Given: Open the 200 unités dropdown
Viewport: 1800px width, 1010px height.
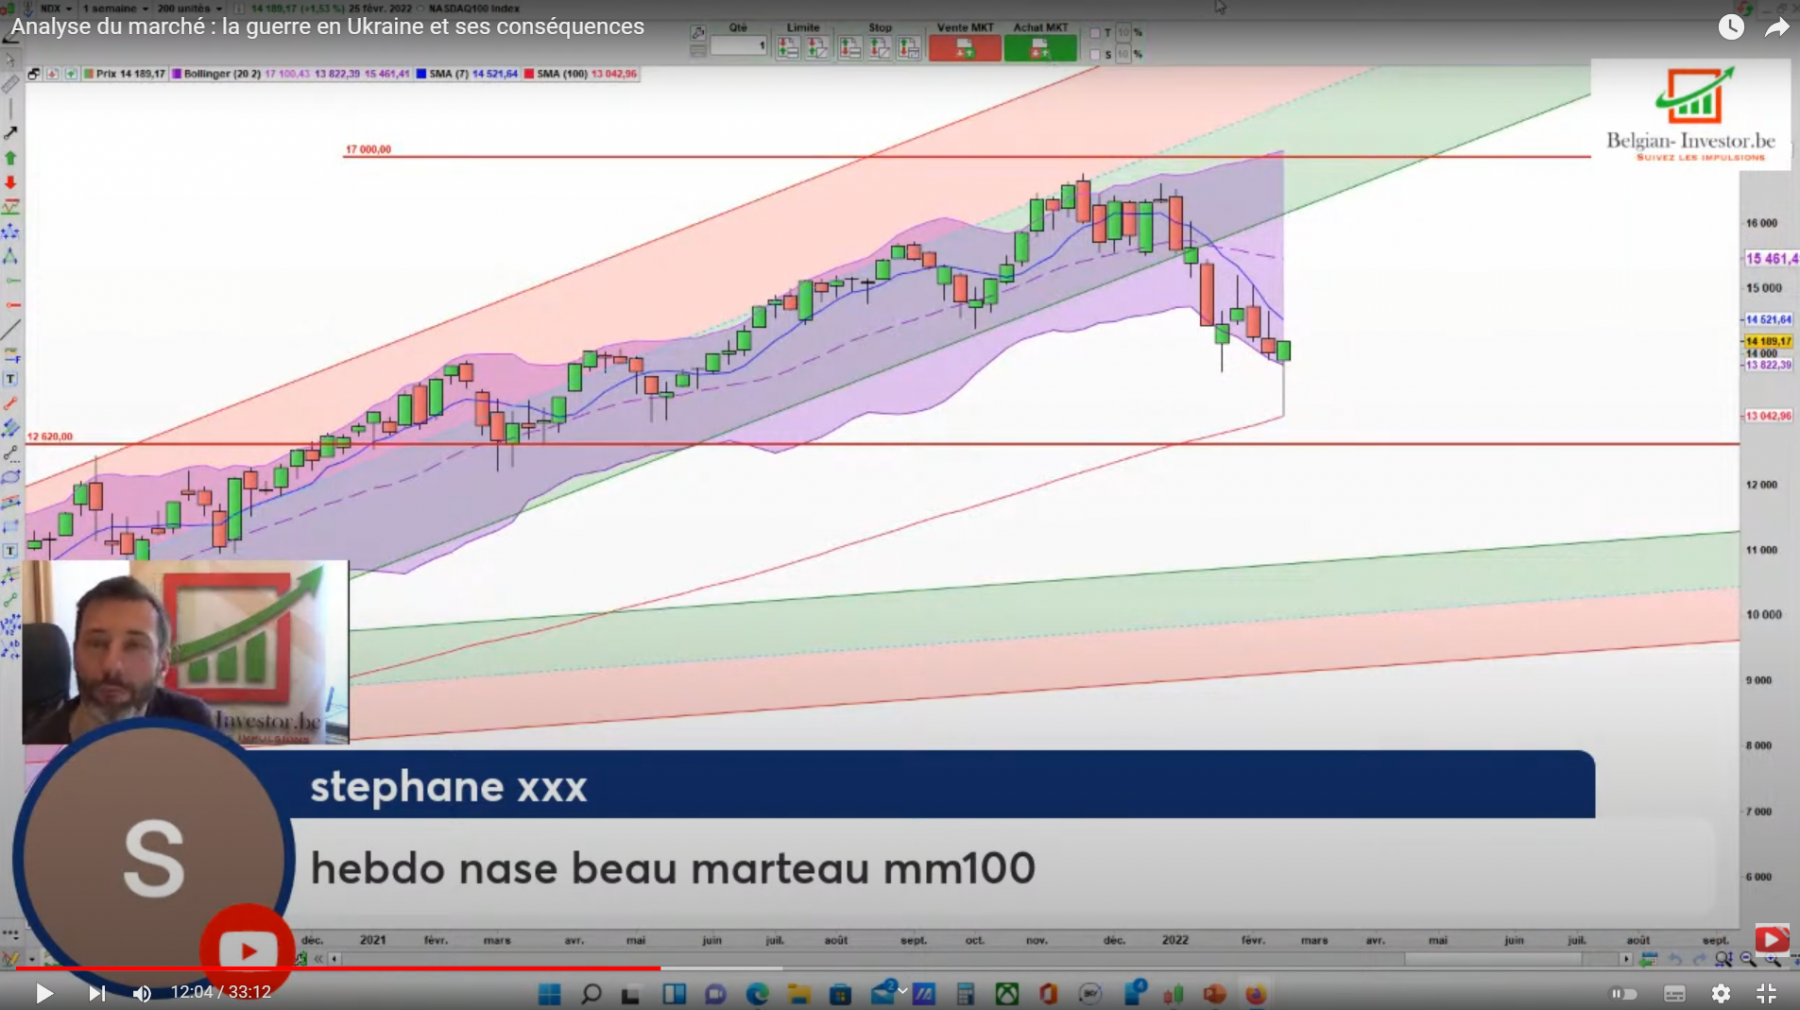Looking at the screenshot, I should point(190,8).
